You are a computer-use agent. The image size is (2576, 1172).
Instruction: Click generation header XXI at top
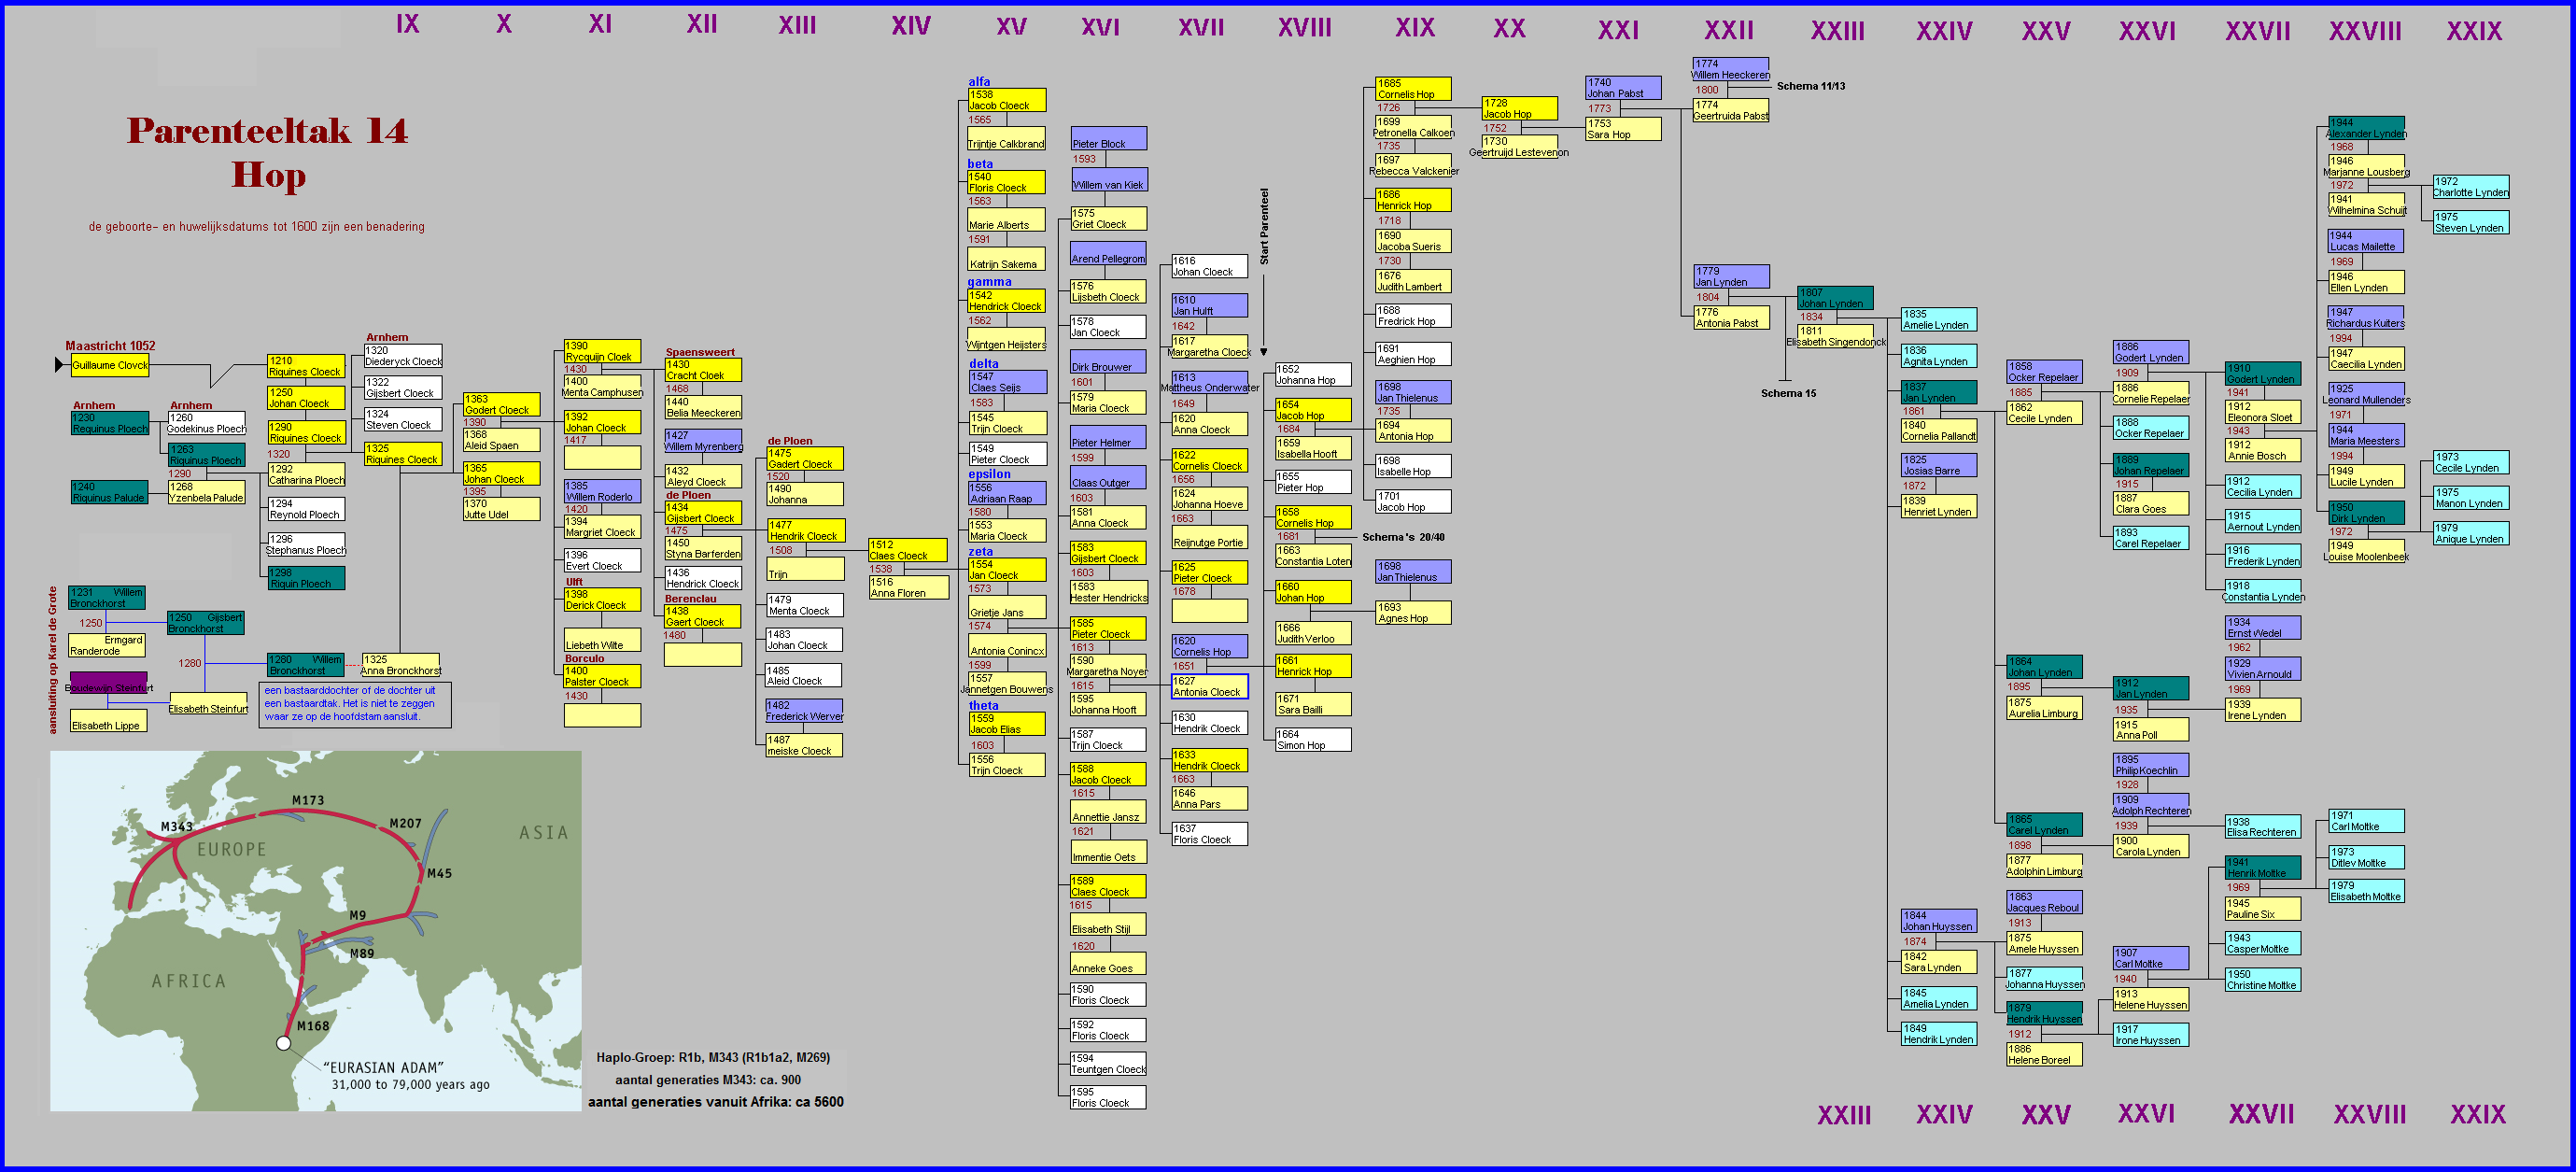(x=1618, y=30)
